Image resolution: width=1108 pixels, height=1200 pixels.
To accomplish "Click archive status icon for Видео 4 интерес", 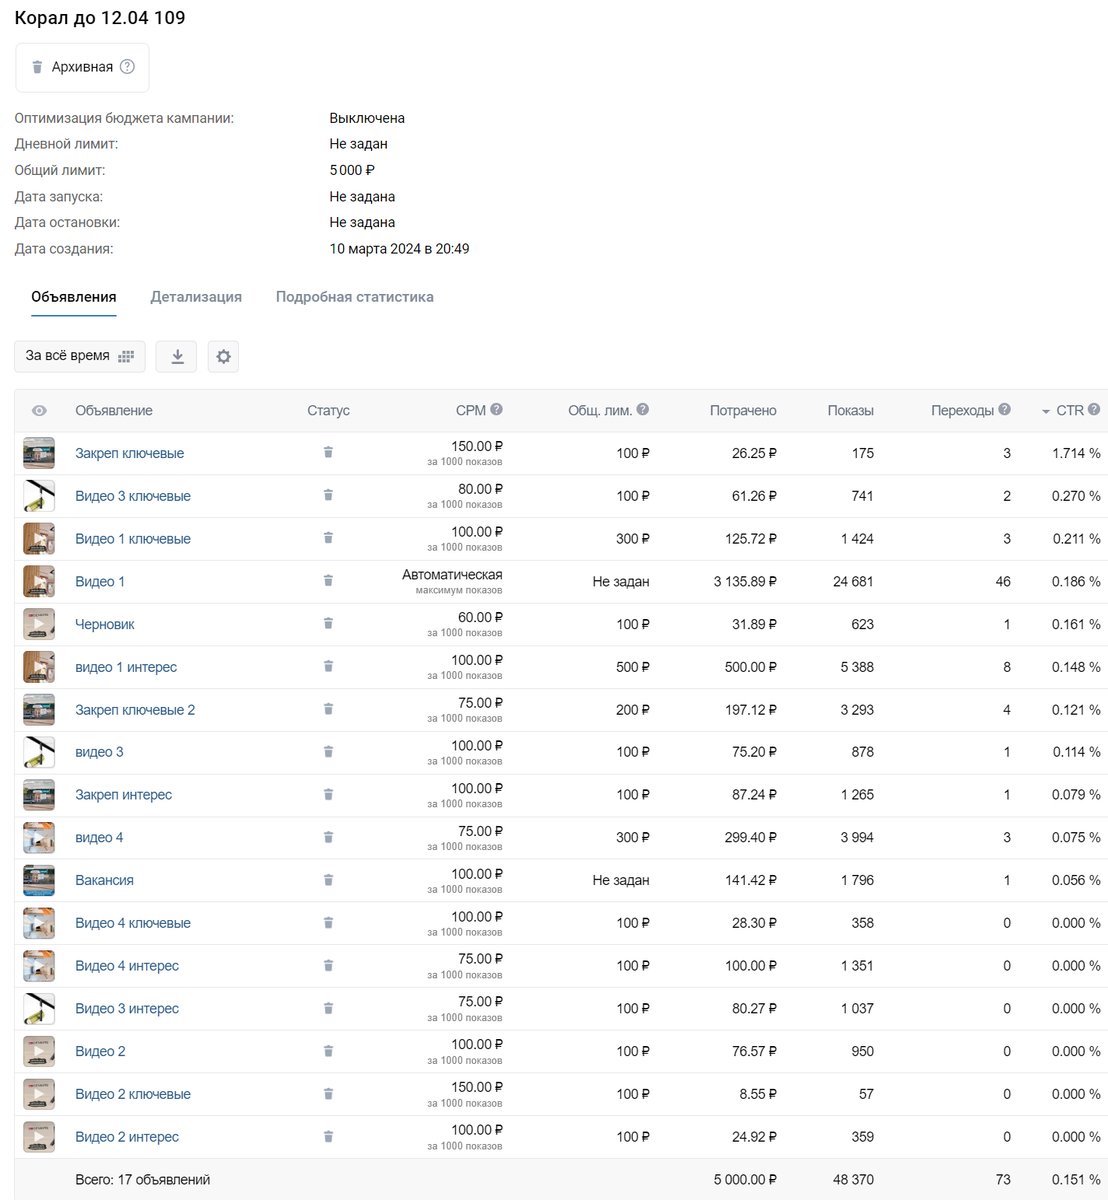I will (x=328, y=966).
